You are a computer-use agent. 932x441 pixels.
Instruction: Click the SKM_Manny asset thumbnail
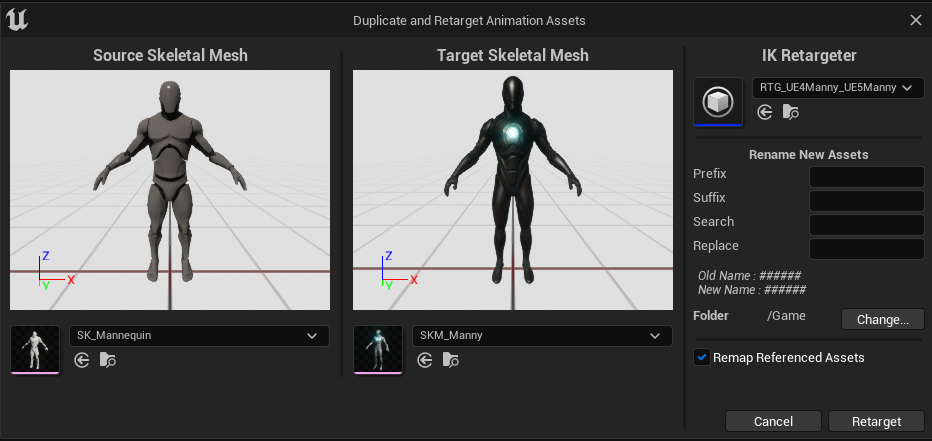pyautogui.click(x=378, y=349)
